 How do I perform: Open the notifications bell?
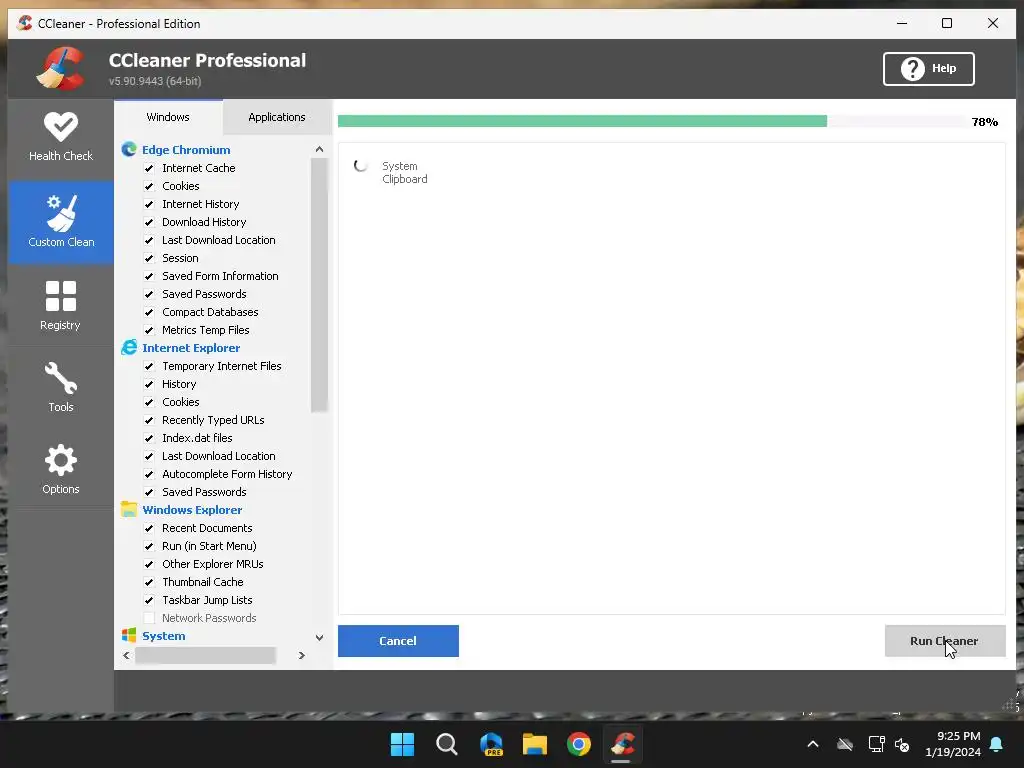(997, 744)
